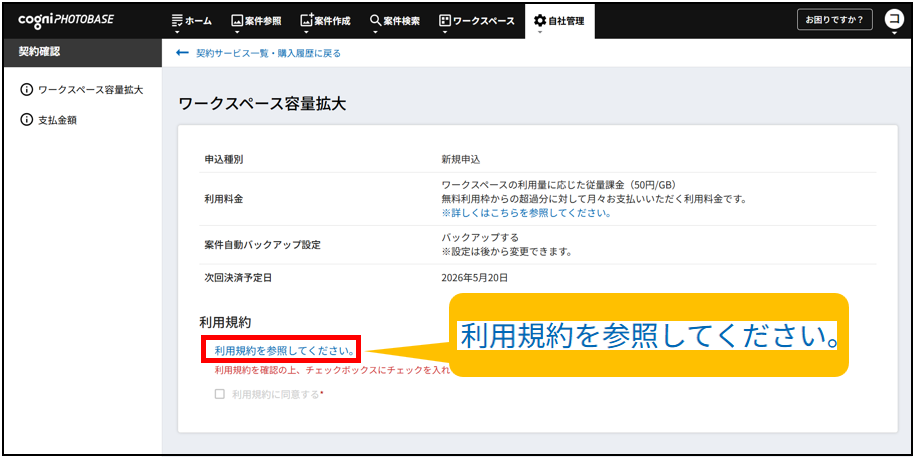
Task: Select 支払金額 in the left sidebar
Action: click(x=57, y=120)
